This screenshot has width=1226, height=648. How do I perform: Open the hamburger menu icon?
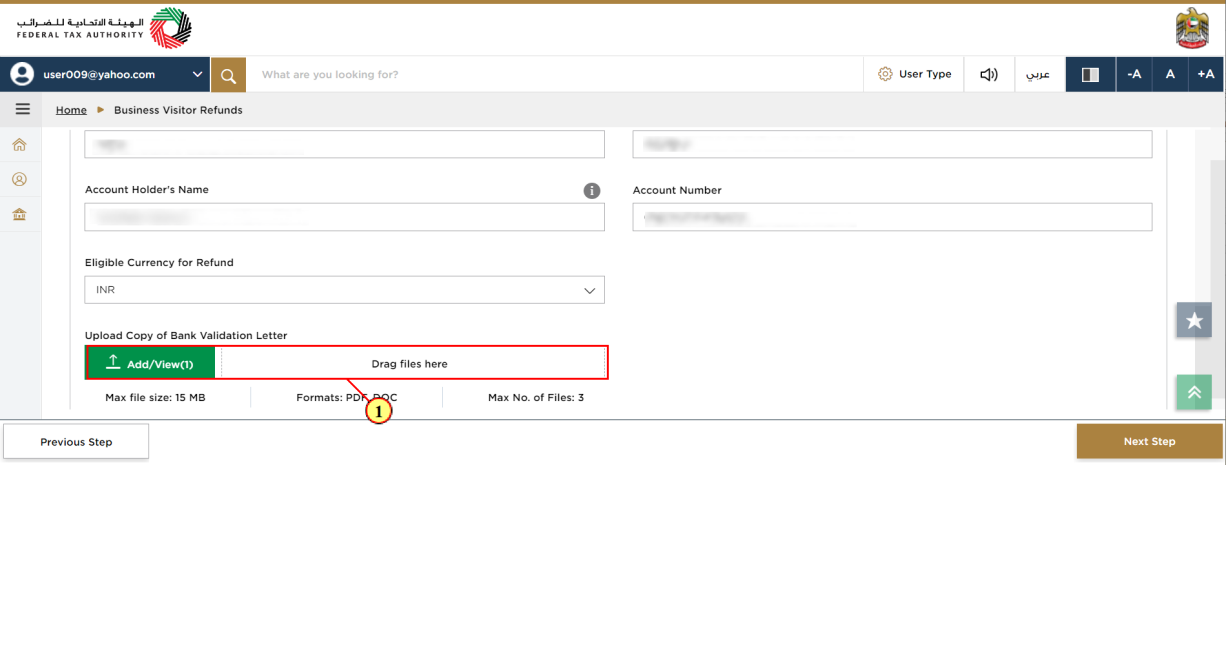point(22,110)
